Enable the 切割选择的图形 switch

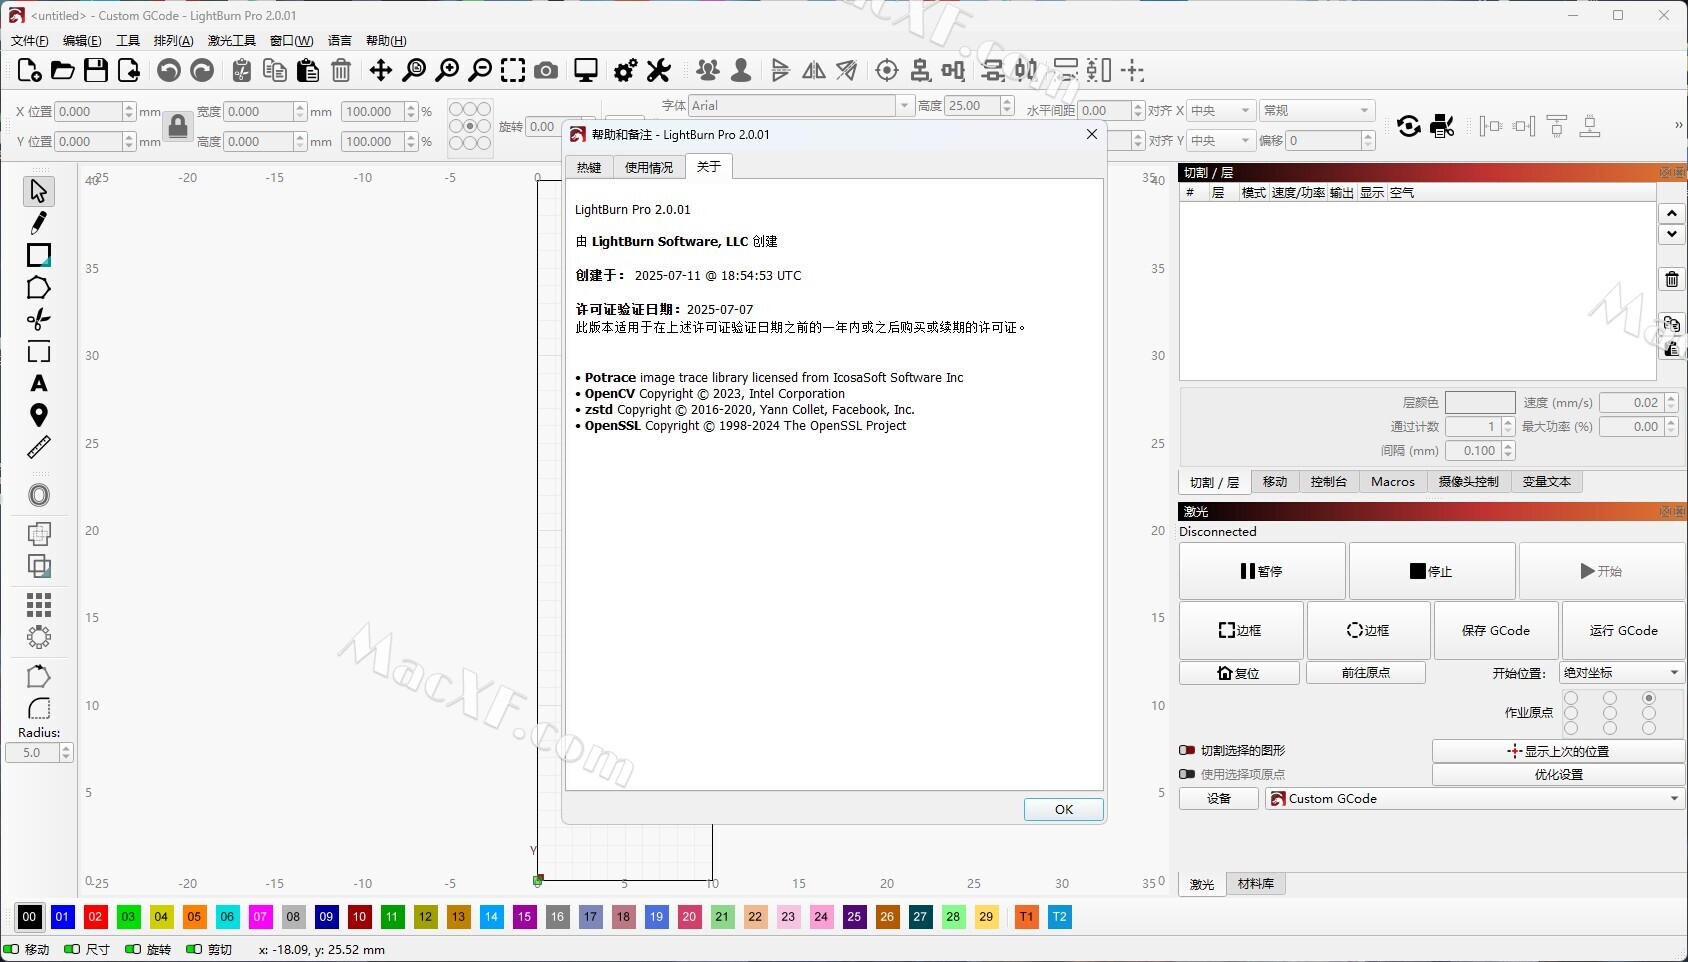(x=1187, y=750)
